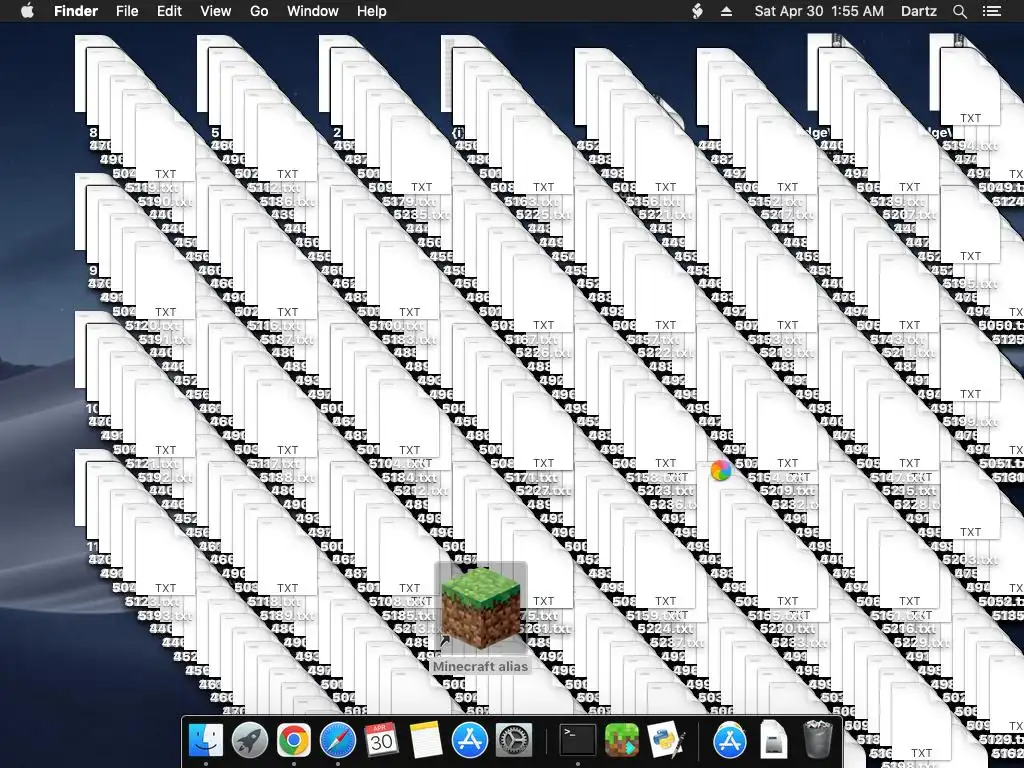The width and height of the screenshot is (1024, 768).
Task: Open Safari compass icon in Dock
Action: point(338,741)
